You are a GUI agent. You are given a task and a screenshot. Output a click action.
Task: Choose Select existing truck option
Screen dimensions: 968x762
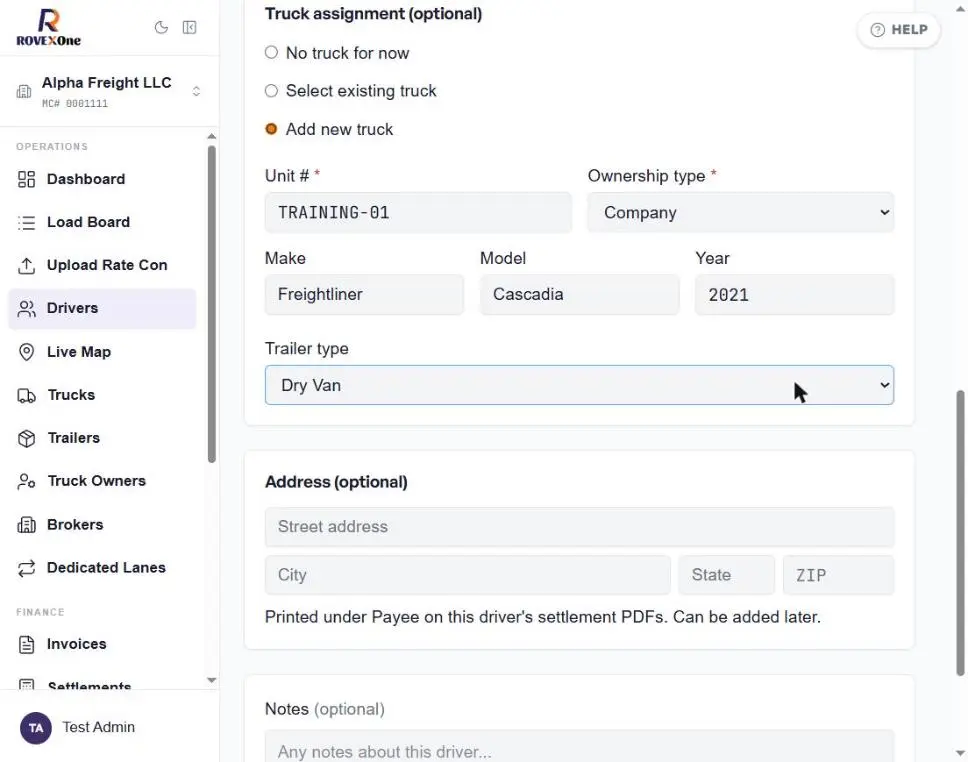(x=271, y=91)
